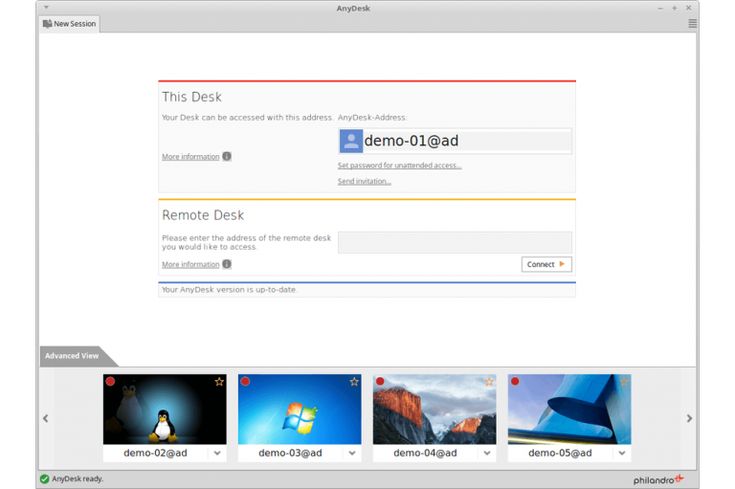
Task: Minimize the AnyDesk window
Action: tap(660, 8)
